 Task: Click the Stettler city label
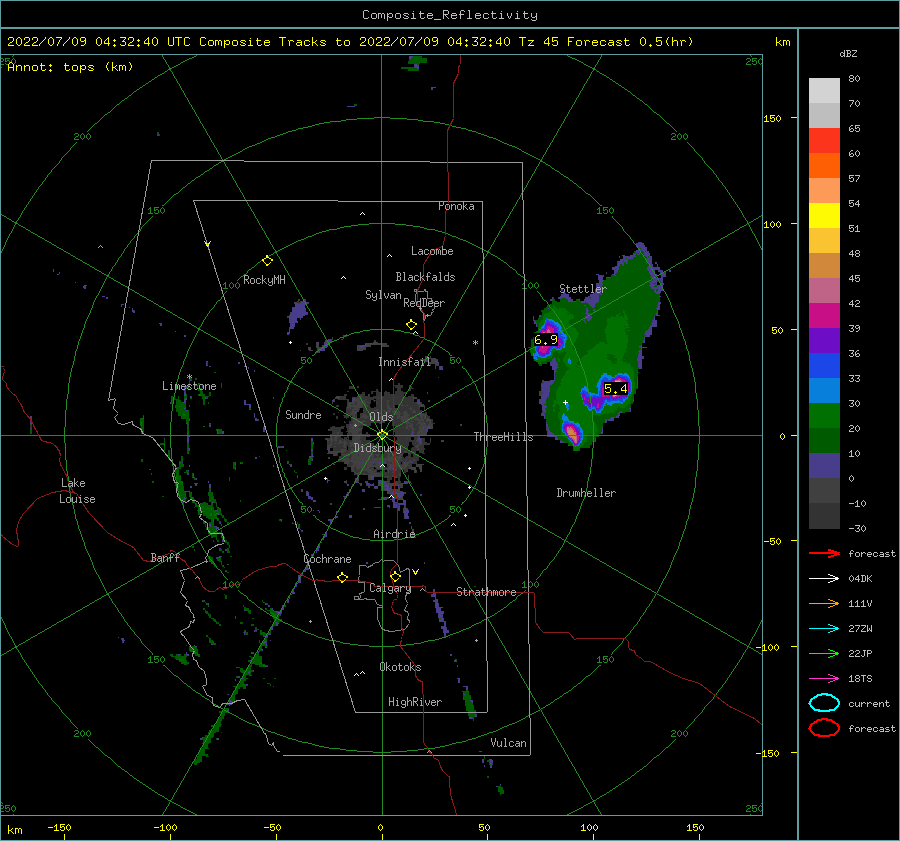tap(583, 289)
